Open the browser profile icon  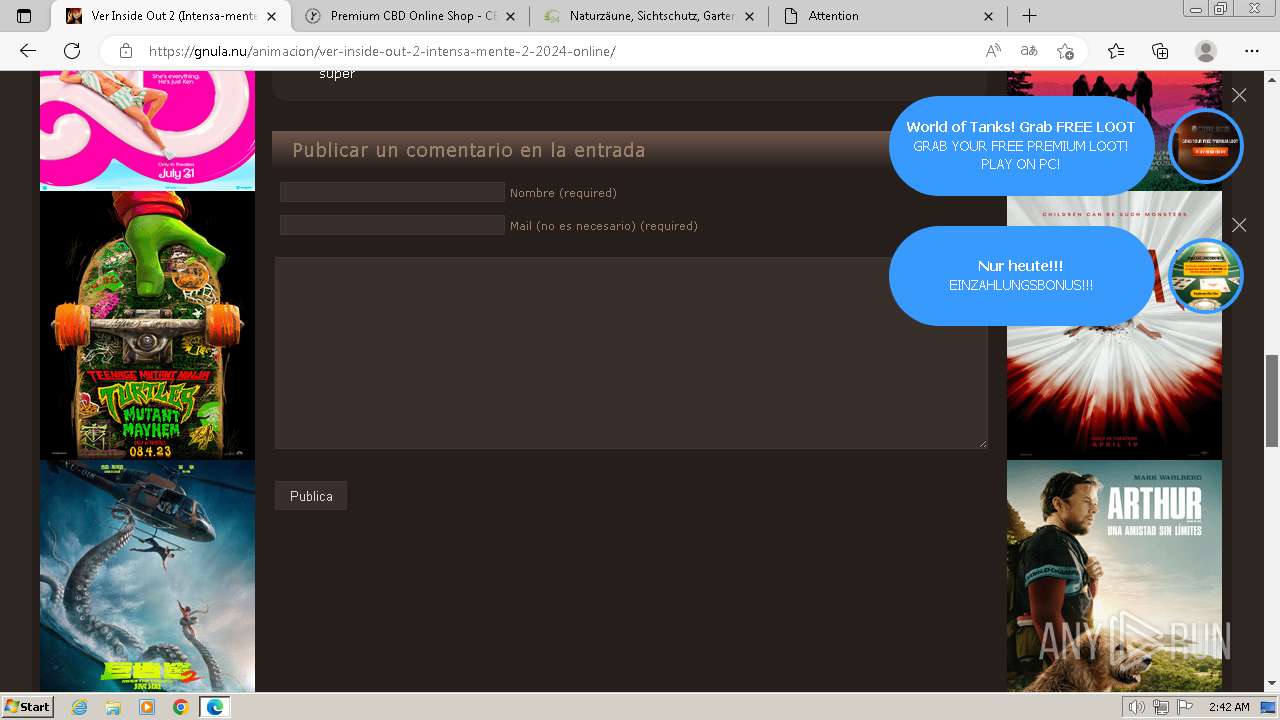1206,51
